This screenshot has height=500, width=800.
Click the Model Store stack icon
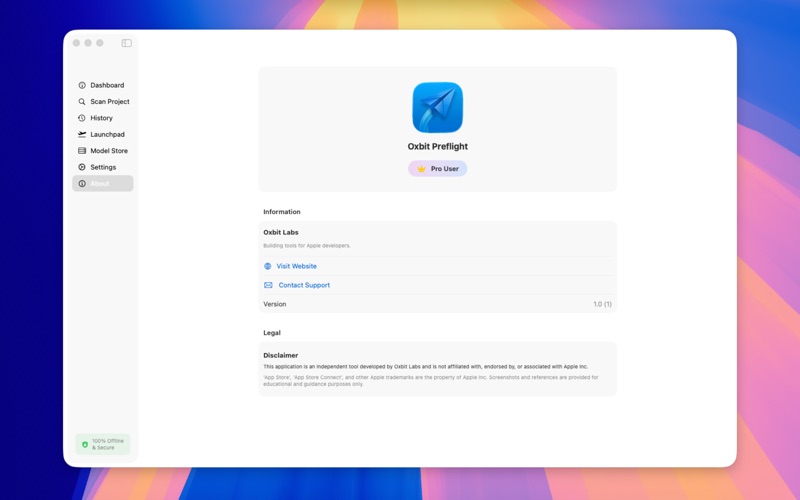tap(82, 151)
